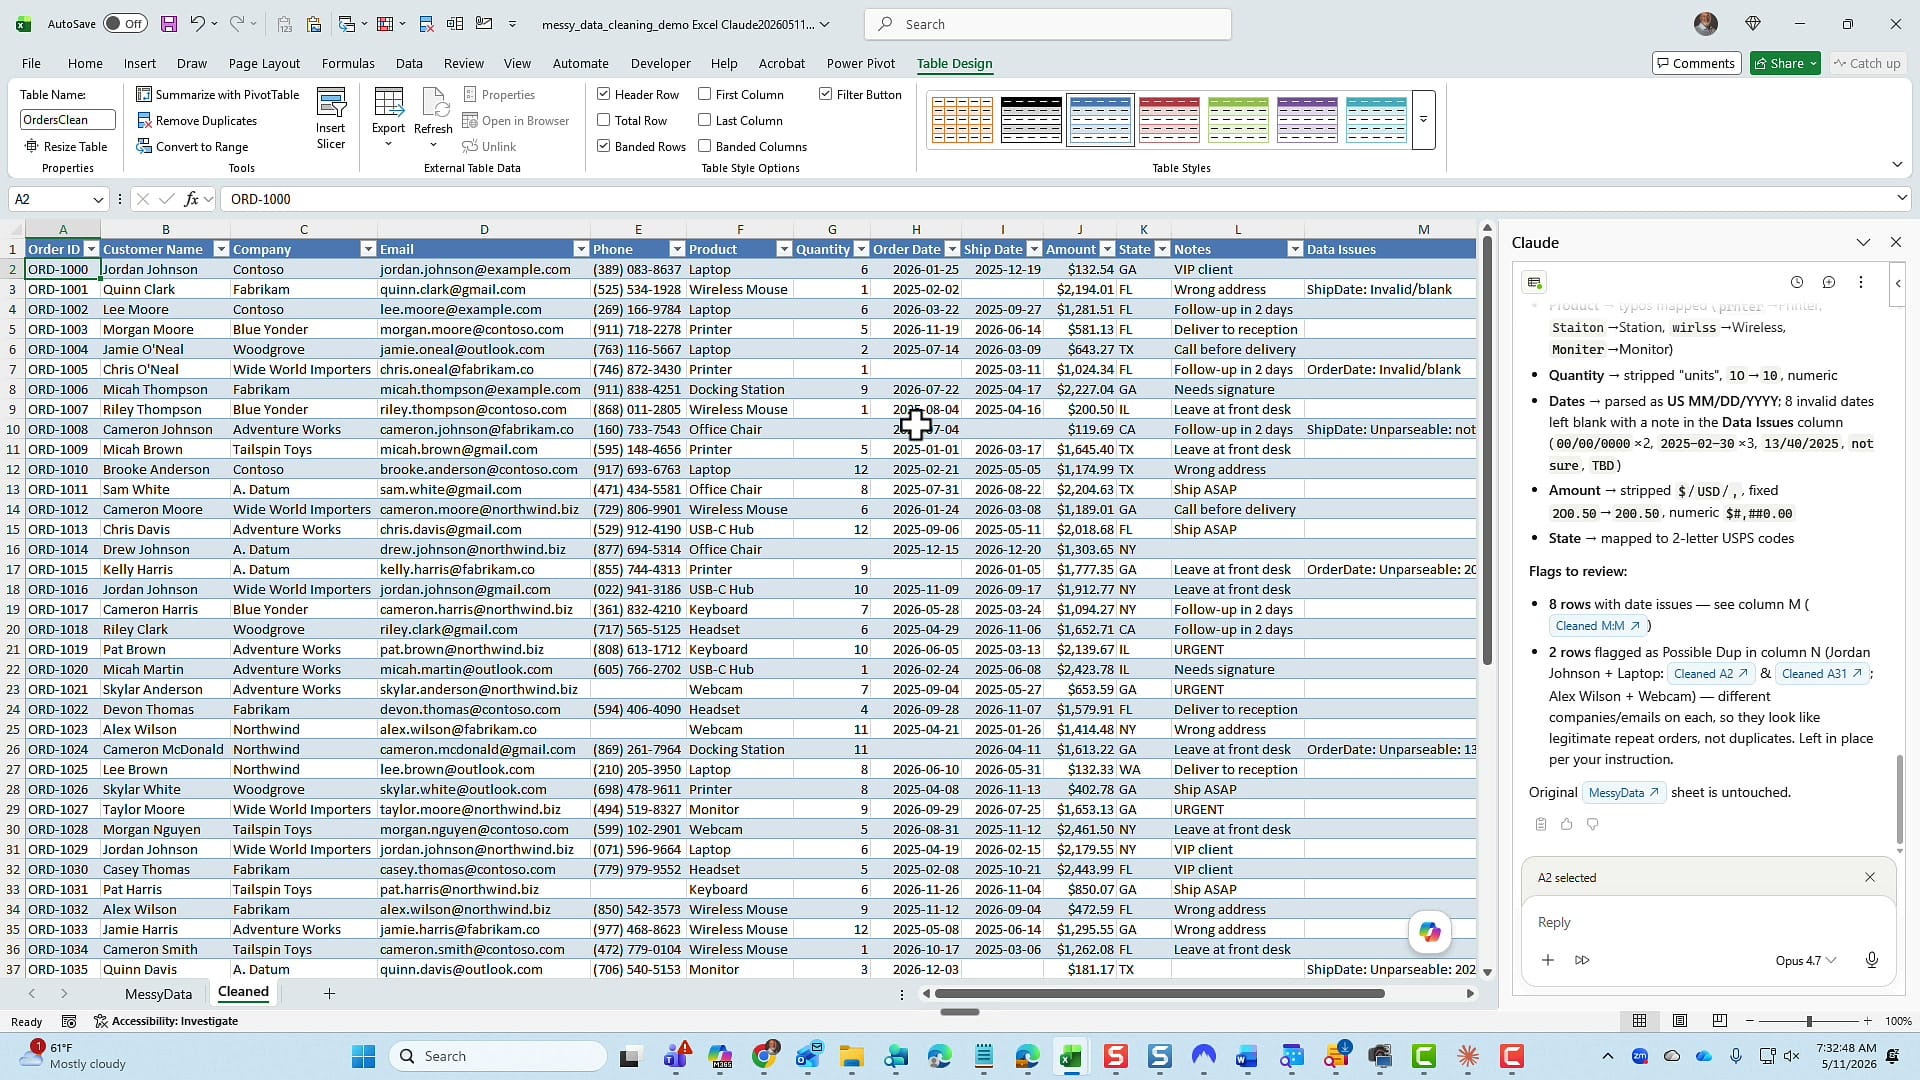
Task: Click the Windows Start button
Action: tap(364, 1056)
